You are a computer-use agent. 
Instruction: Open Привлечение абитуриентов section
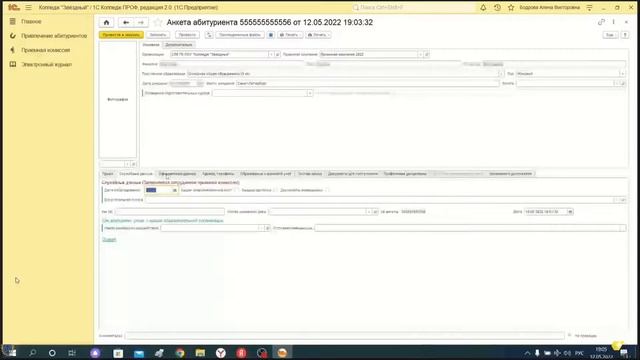click(54, 36)
